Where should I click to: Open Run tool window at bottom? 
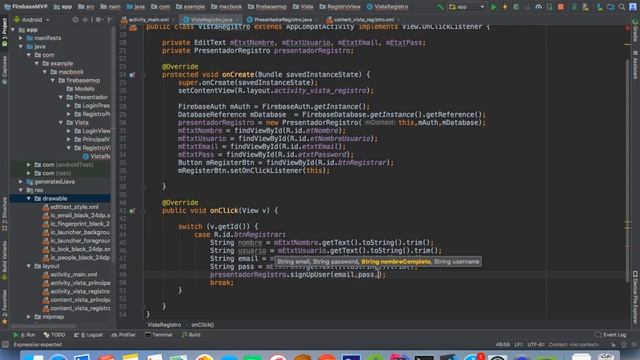24,335
